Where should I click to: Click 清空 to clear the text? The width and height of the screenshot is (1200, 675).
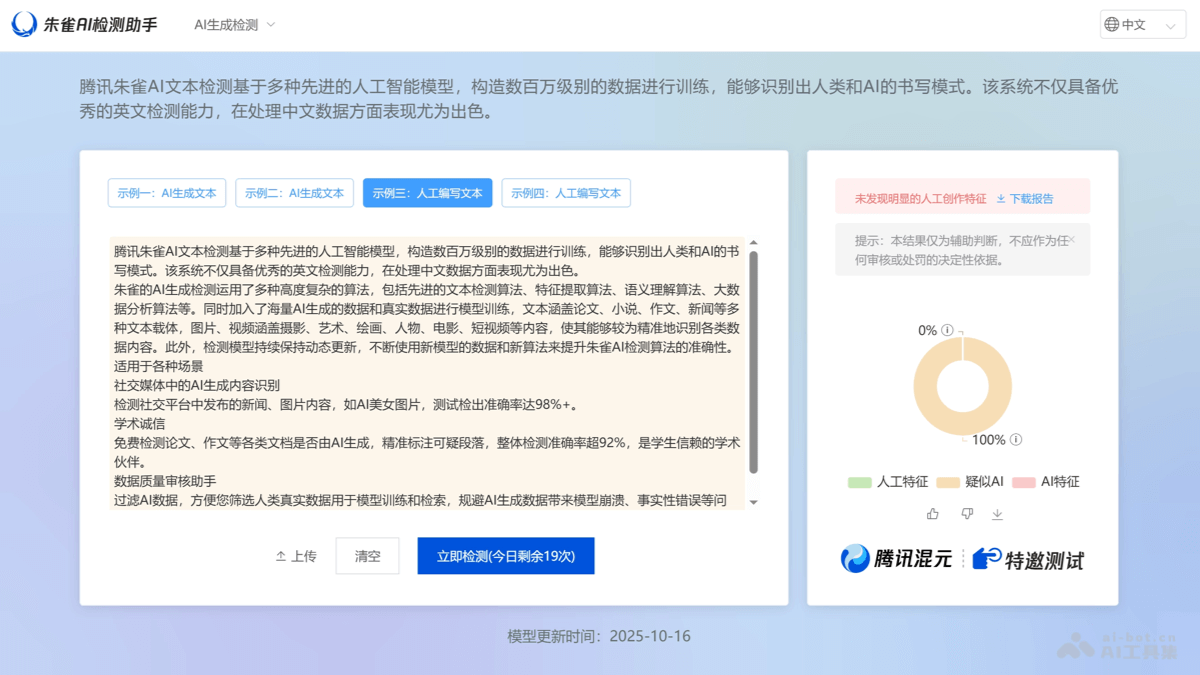(367, 555)
